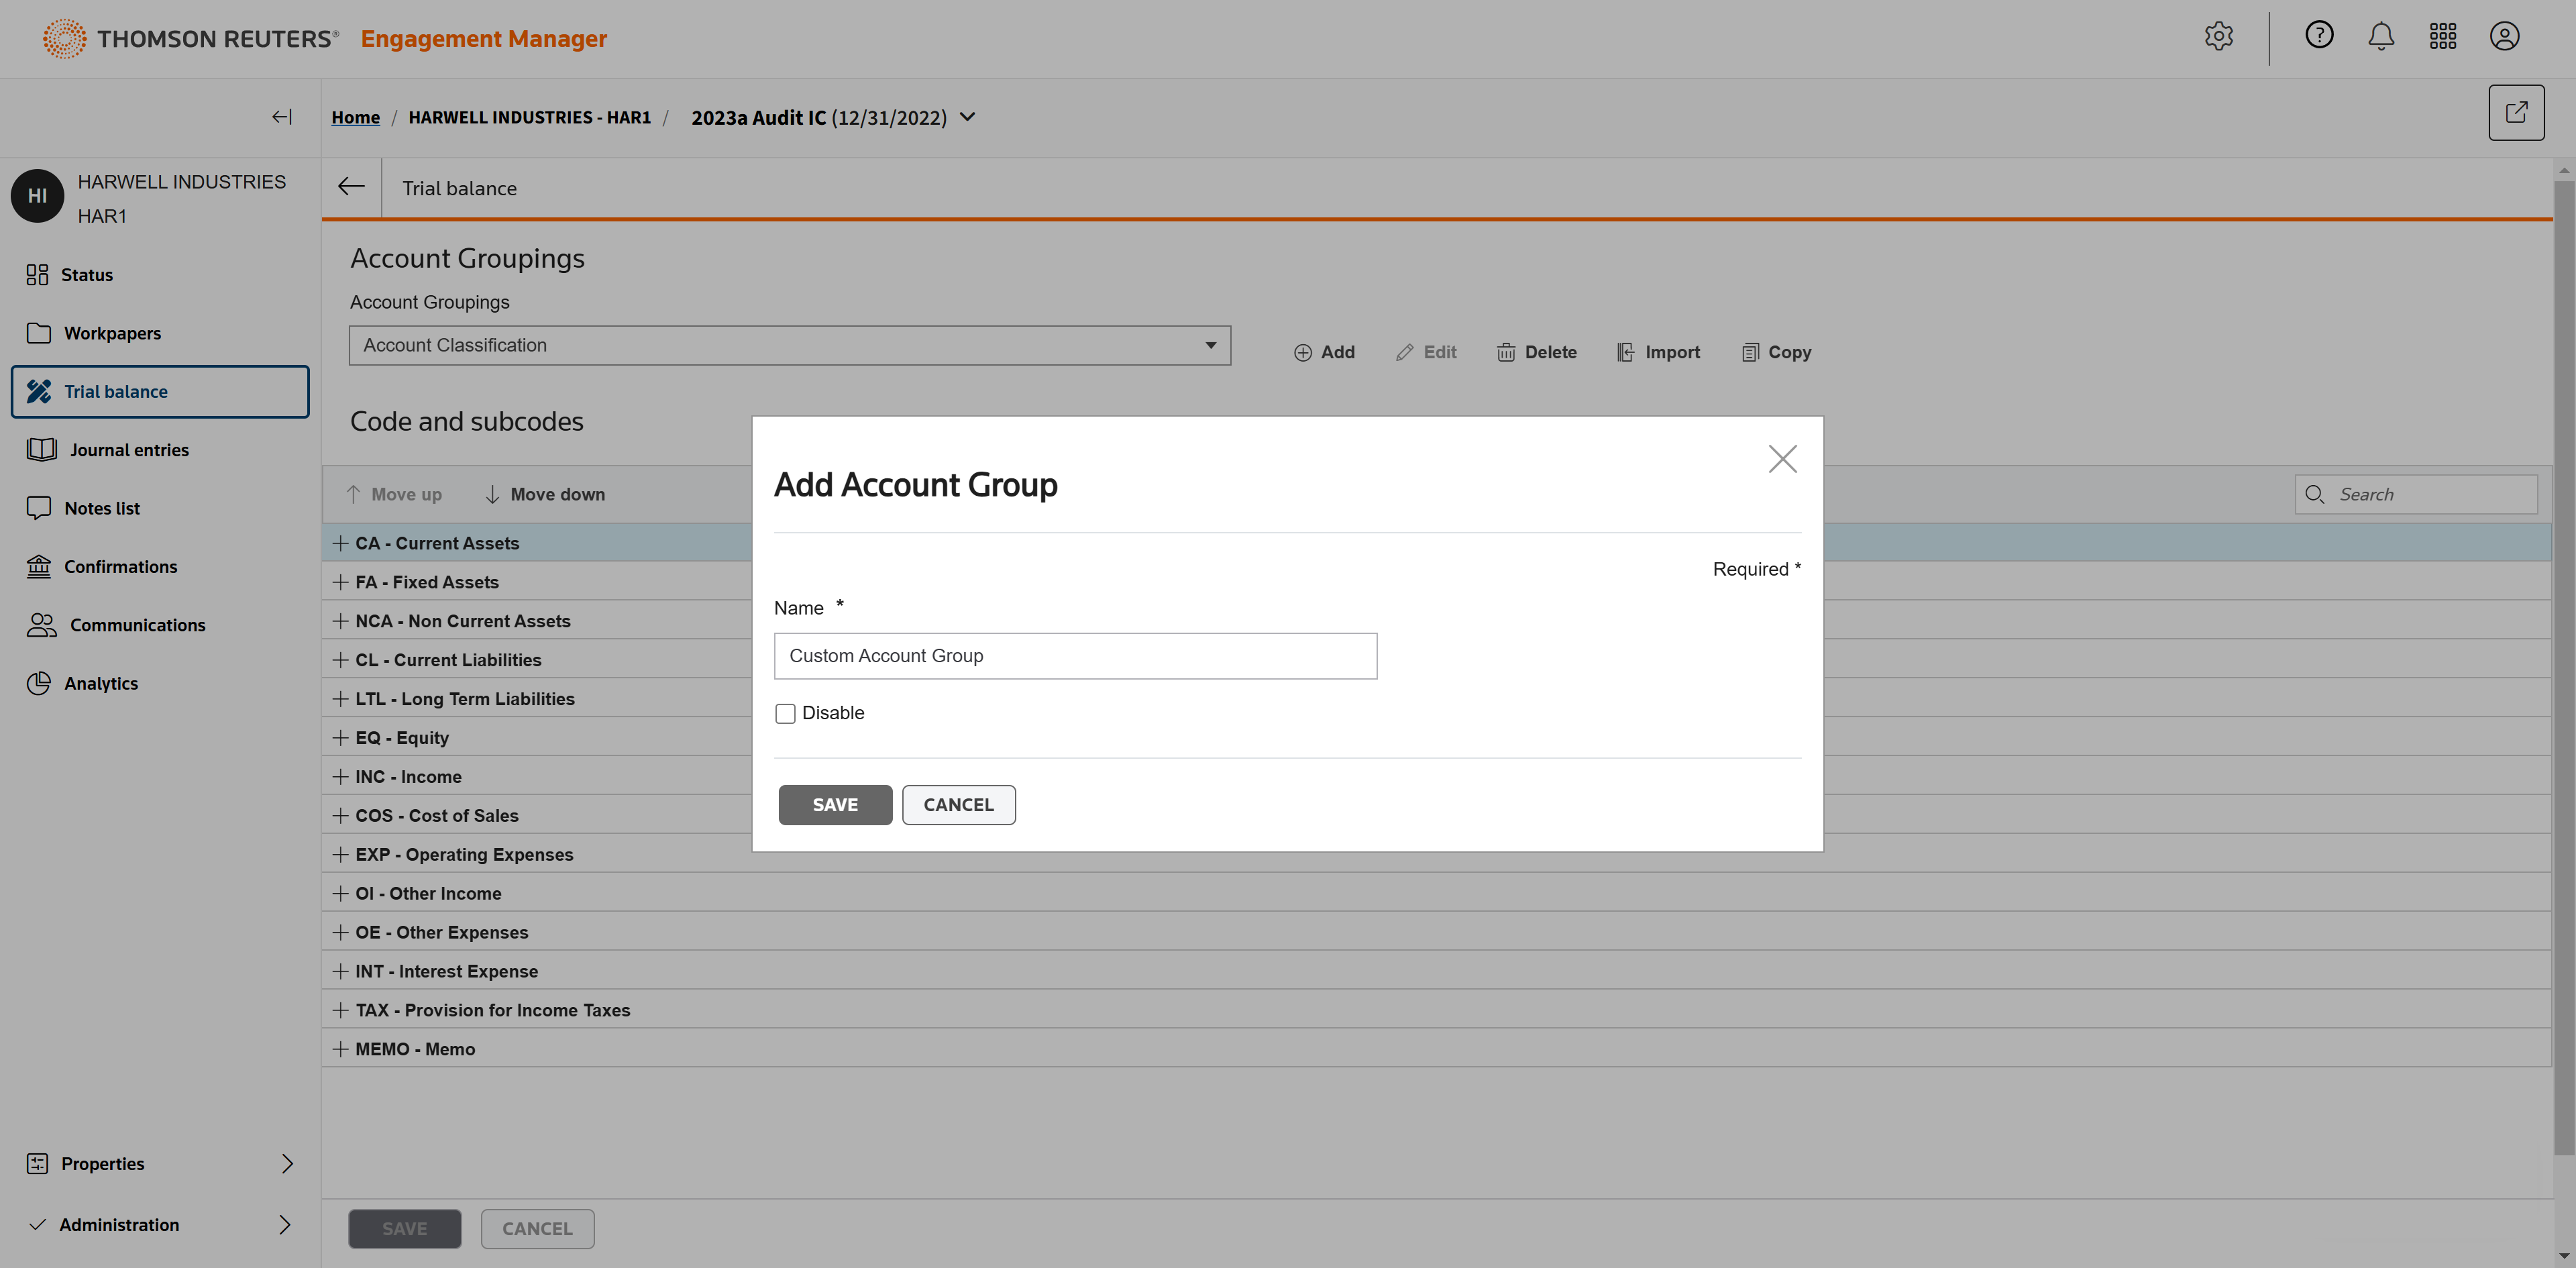Expand the FA - Fixed Assets group
The width and height of the screenshot is (2576, 1268).
[341, 582]
